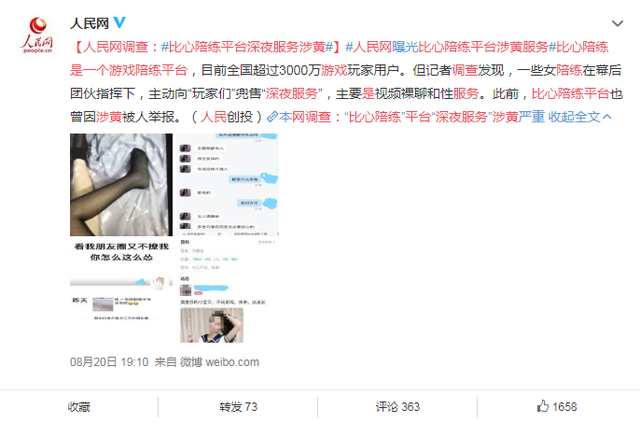Screen dimensions: 640x423
Task: Click the 转发 73 repost button
Action: pyautogui.click(x=238, y=407)
